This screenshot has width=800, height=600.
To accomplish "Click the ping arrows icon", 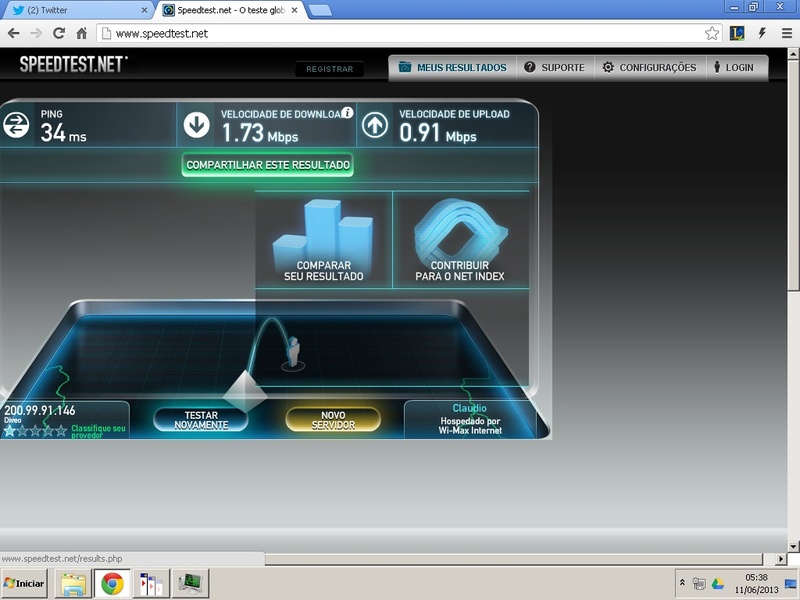I will pyautogui.click(x=16, y=126).
